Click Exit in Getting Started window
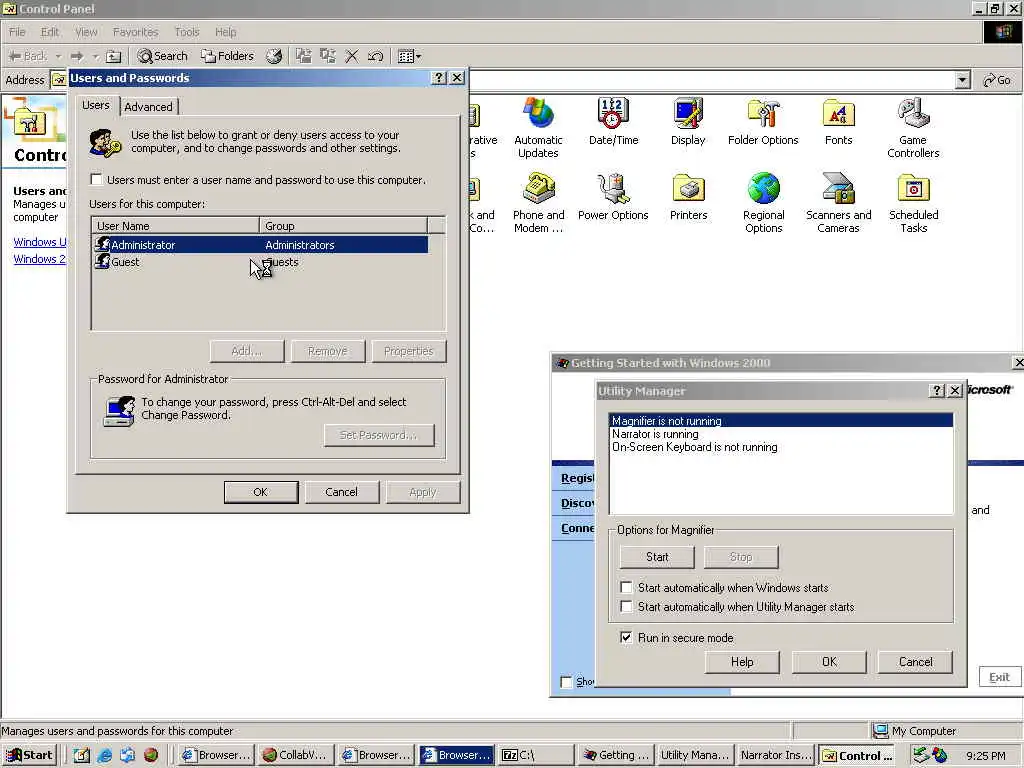Screen dimensions: 1024x768 tap(999, 677)
